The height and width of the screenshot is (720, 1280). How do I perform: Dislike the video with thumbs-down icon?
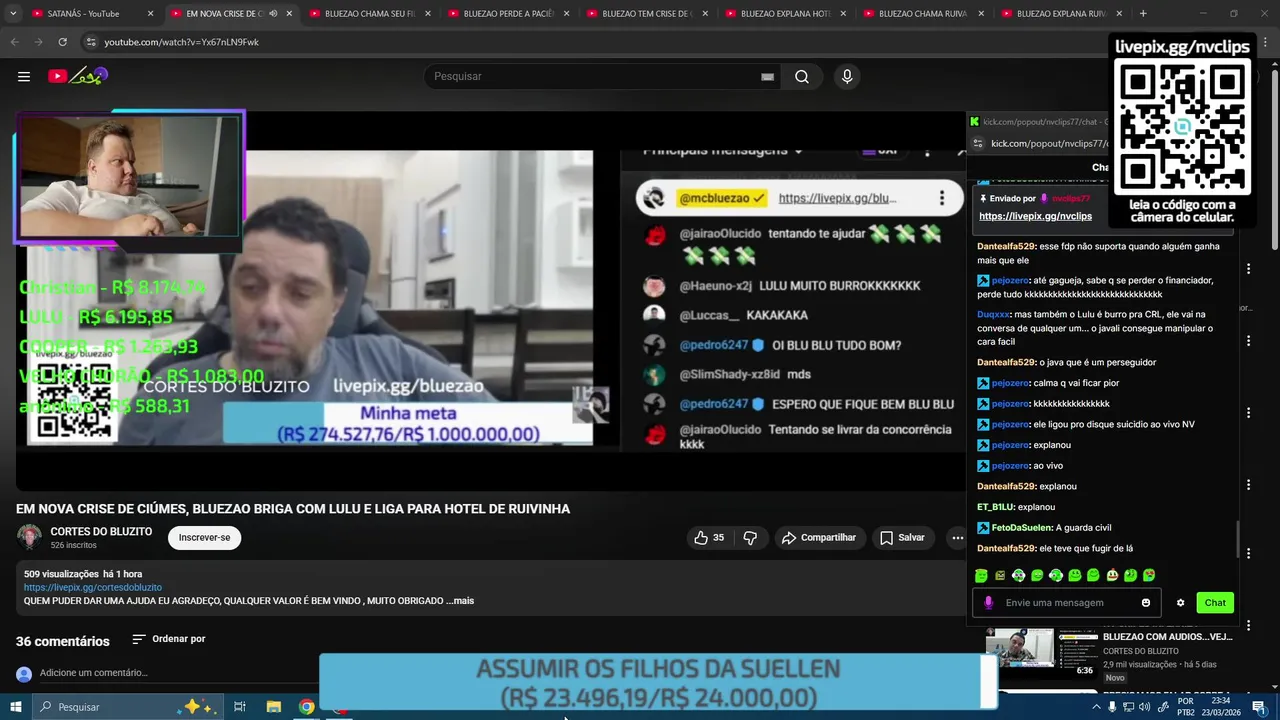[750, 538]
